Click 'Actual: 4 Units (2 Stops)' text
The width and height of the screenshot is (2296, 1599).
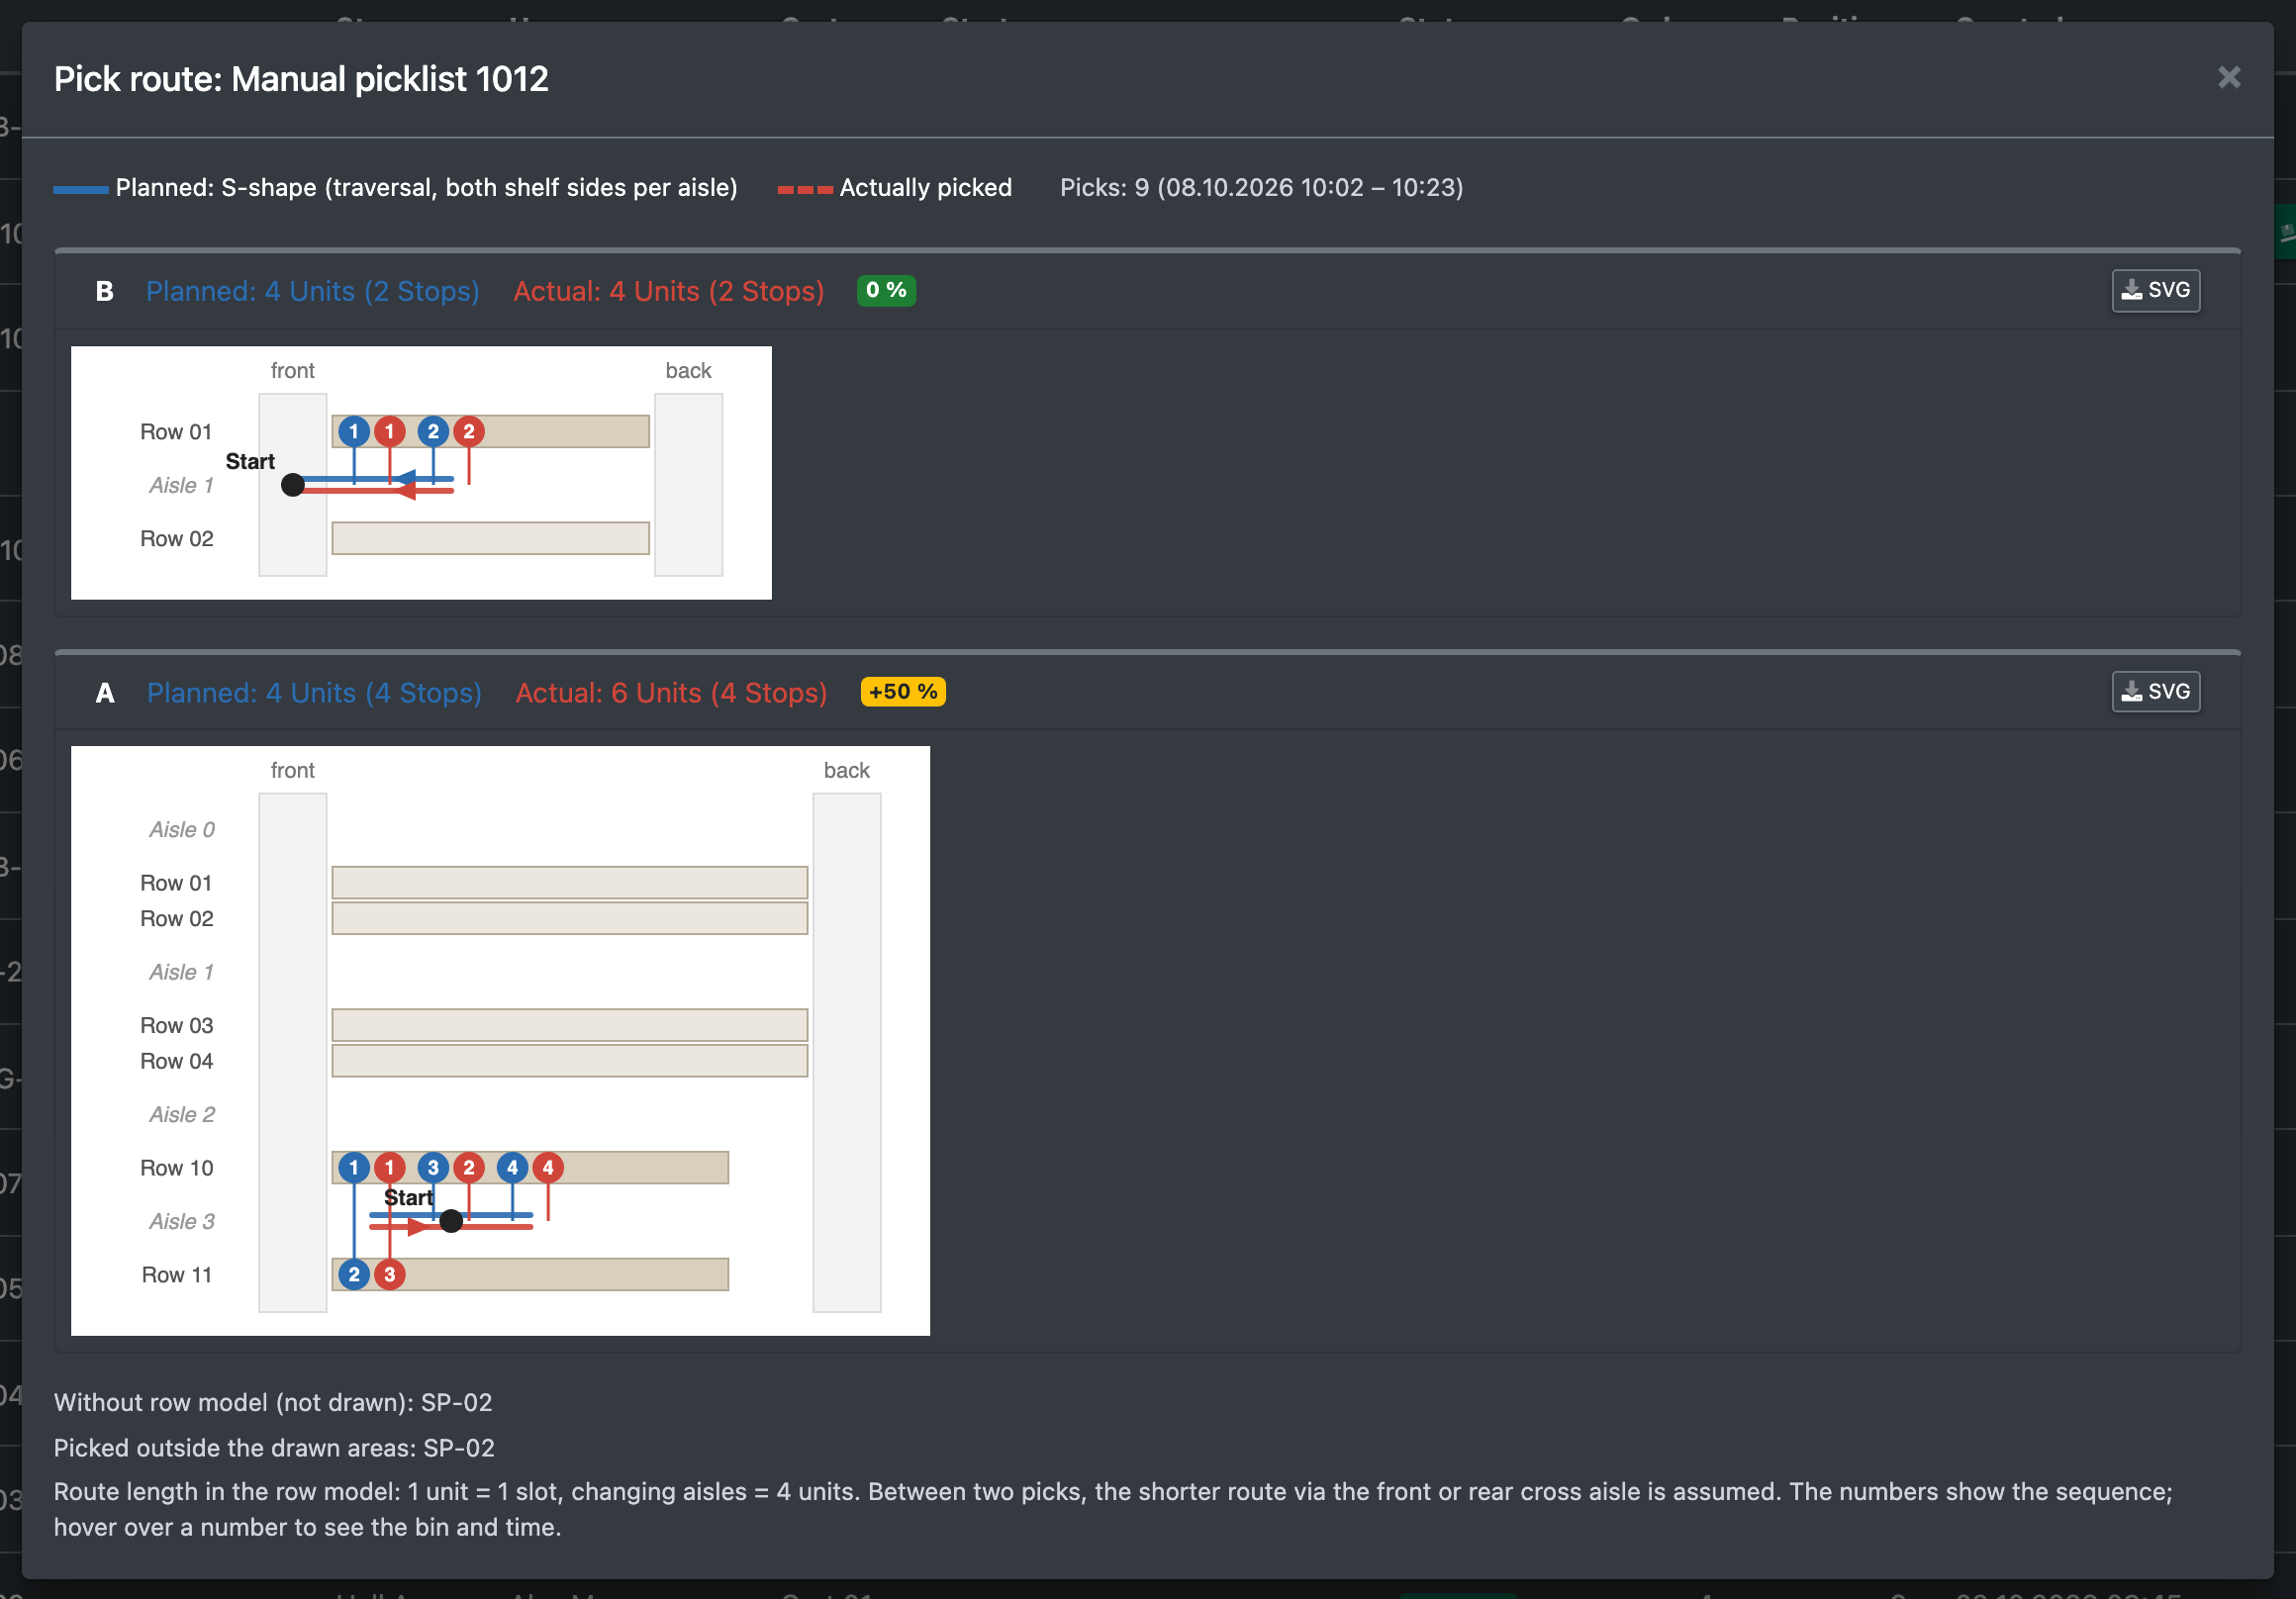pos(669,292)
